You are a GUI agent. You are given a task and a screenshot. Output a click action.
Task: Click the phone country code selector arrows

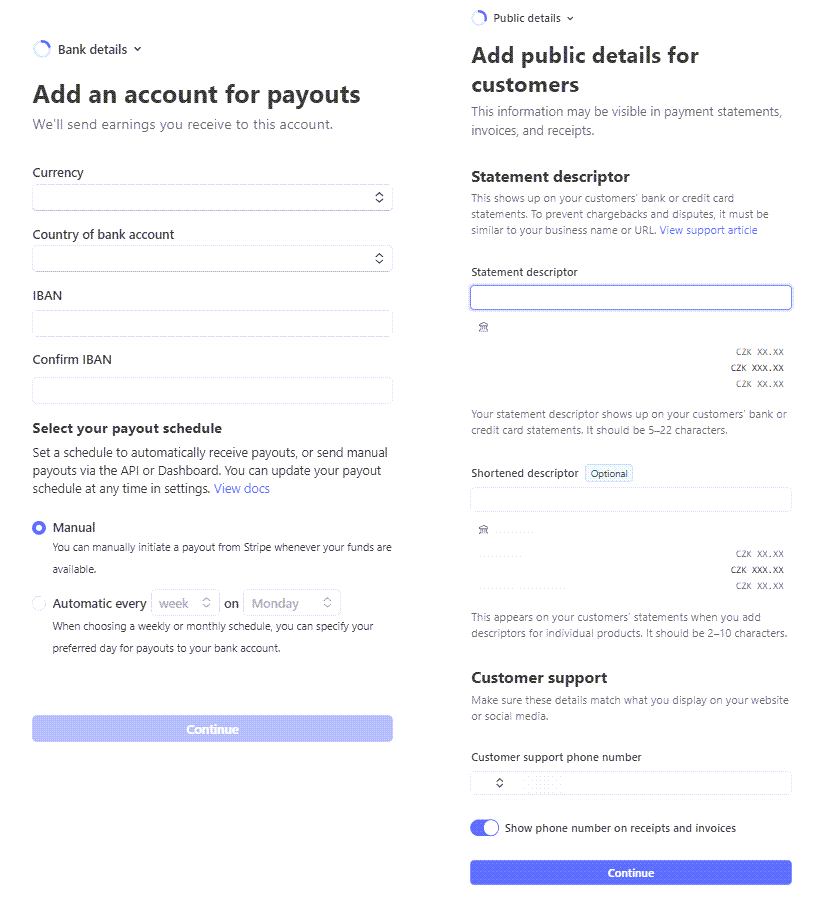500,783
